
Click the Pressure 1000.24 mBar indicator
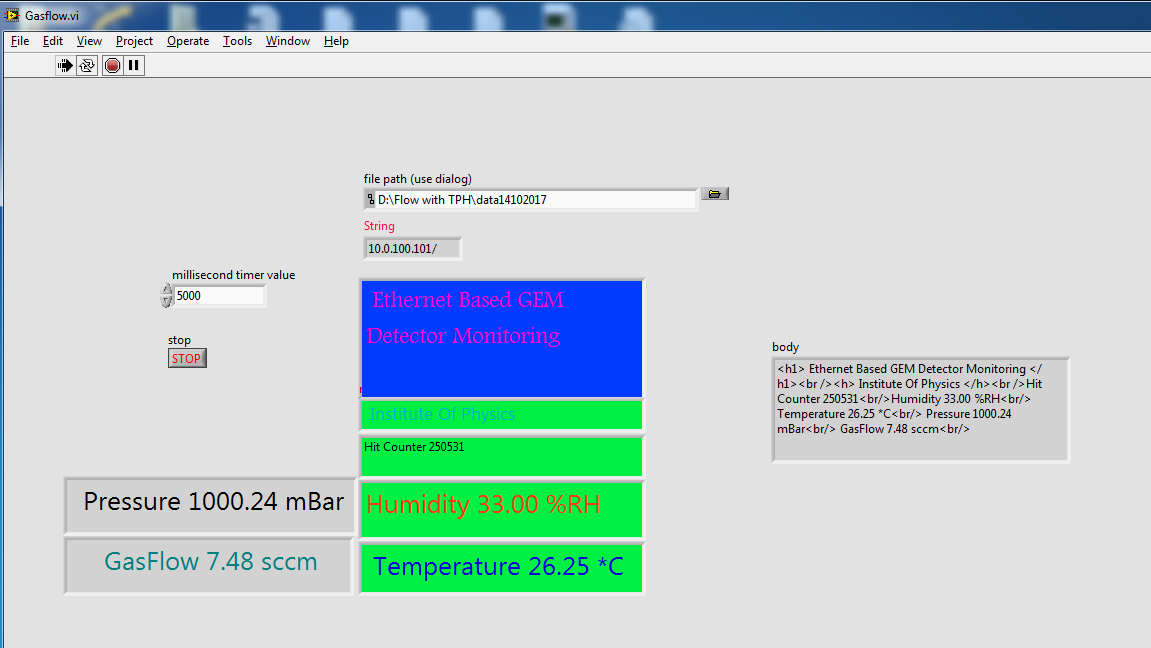pyautogui.click(x=210, y=505)
